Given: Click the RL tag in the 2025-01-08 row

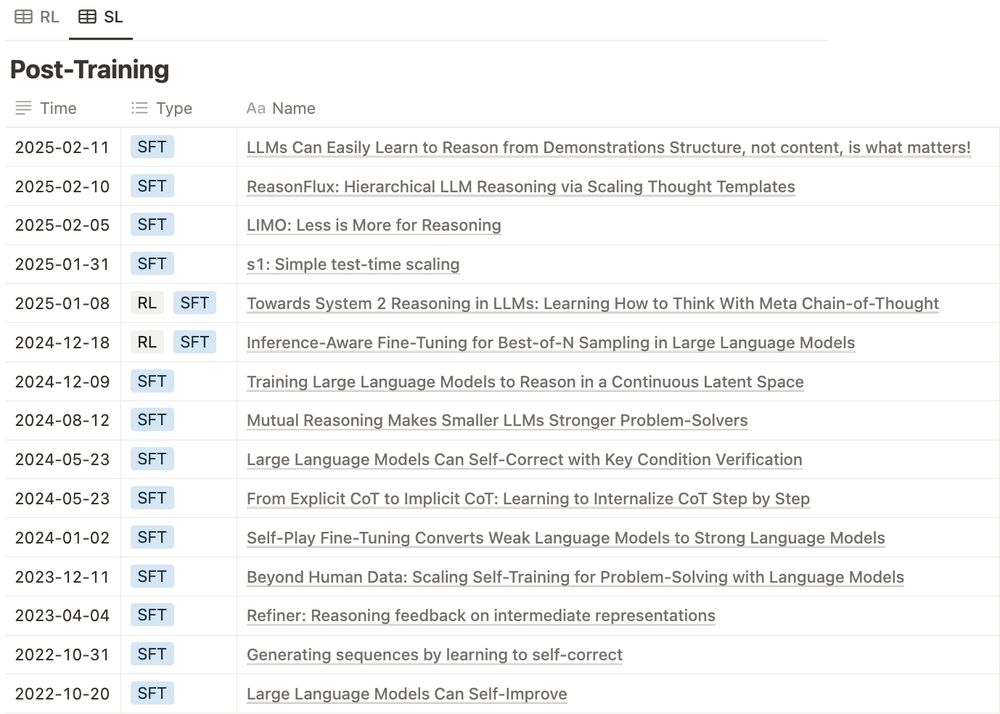Looking at the screenshot, I should tap(147, 303).
